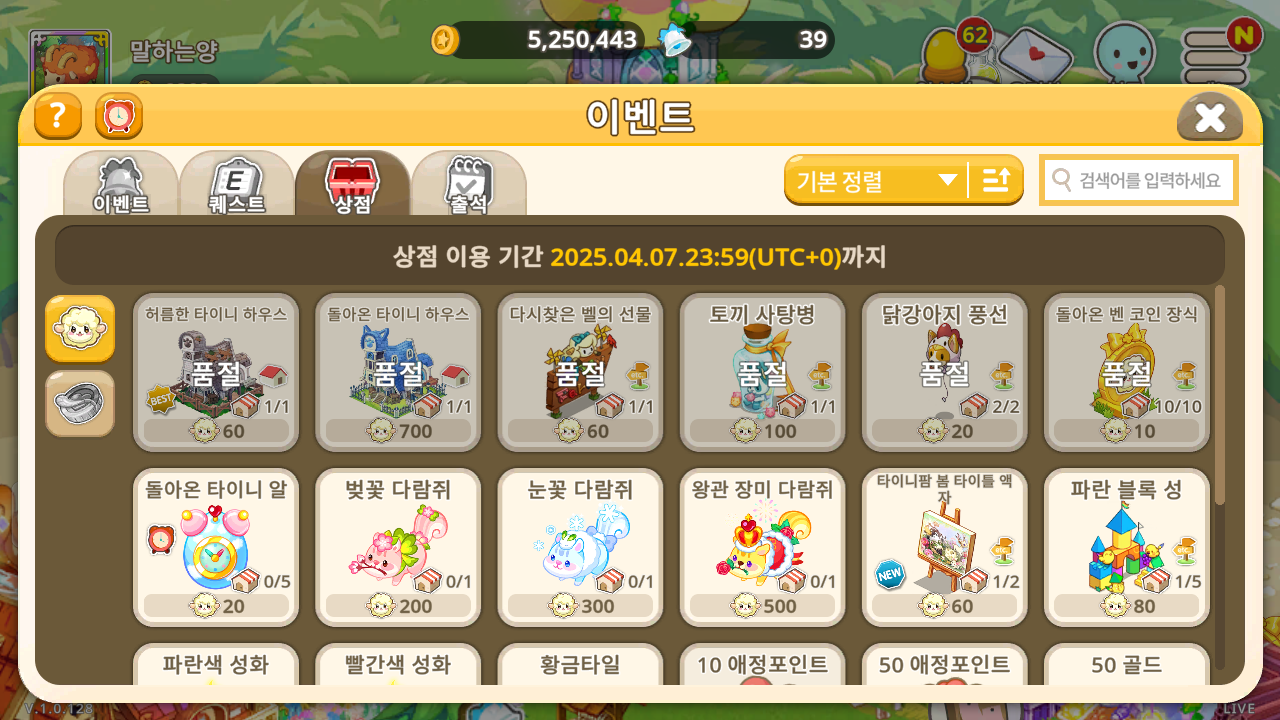This screenshot has width=1280, height=720.
Task: Open the hamburger menu with N badge
Action: [1216, 55]
